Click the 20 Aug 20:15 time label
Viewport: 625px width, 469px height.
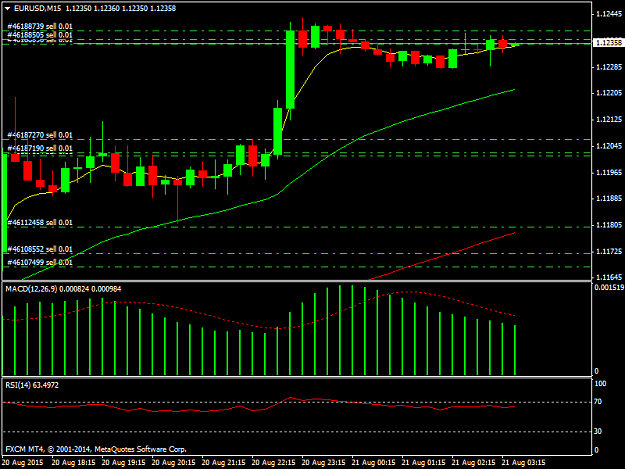pyautogui.click(x=173, y=463)
